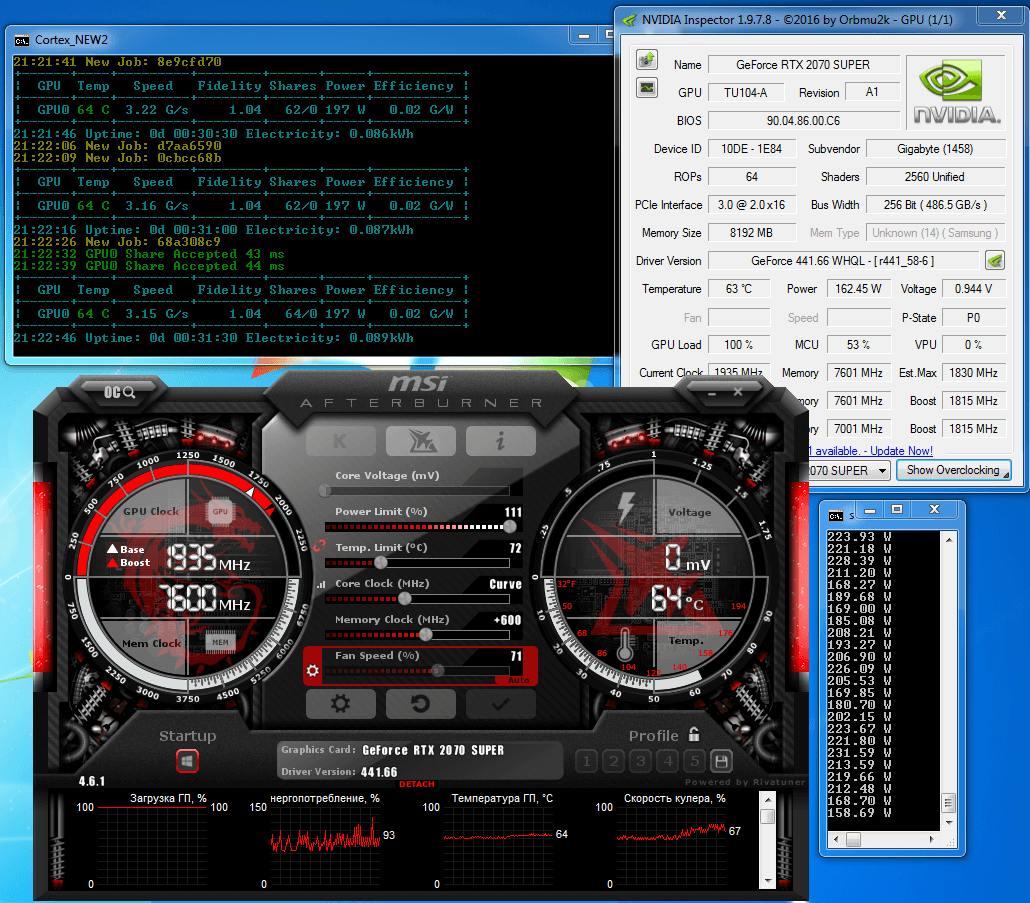Viewport: 1030px width, 903px height.
Task: Click the DETACH monitoring panel label
Action: pyautogui.click(x=416, y=784)
